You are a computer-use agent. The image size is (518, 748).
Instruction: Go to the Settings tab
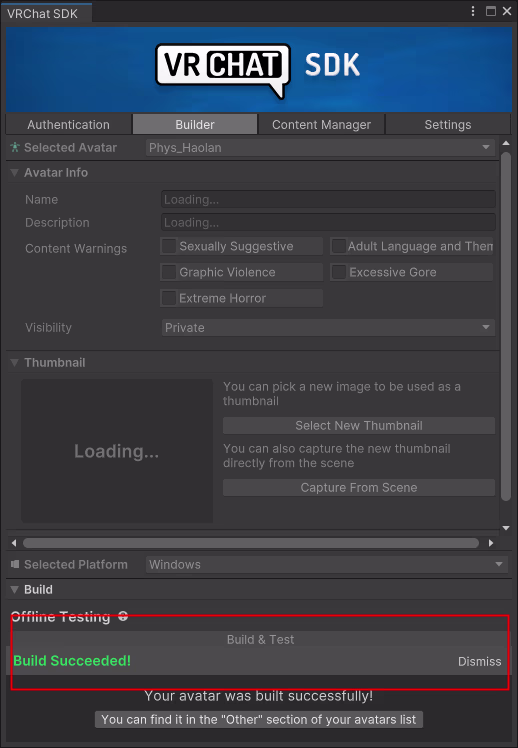click(448, 125)
